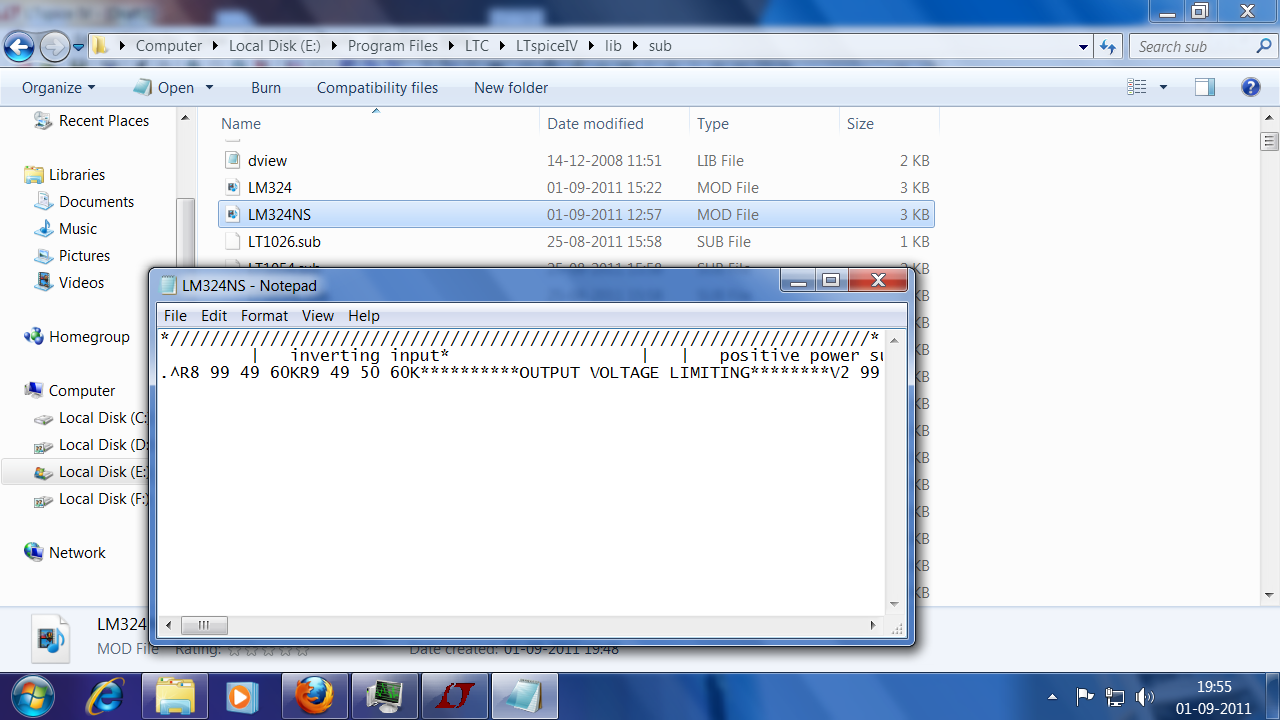The image size is (1280, 720).
Task: Click the address bar refresh button
Action: pos(1108,46)
